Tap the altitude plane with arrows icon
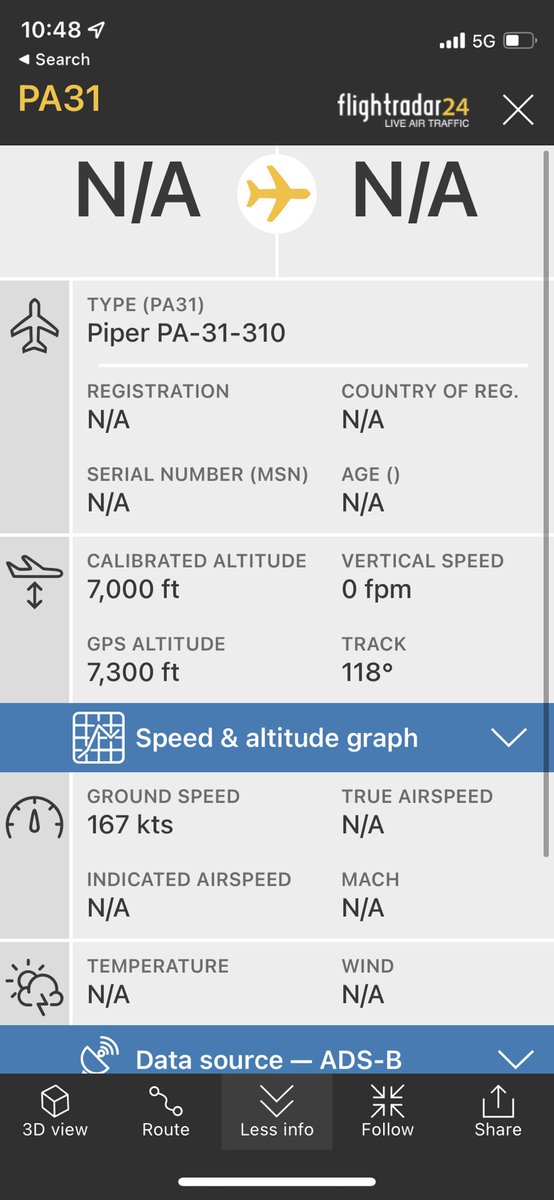Viewport: 554px width, 1200px height. 35,584
